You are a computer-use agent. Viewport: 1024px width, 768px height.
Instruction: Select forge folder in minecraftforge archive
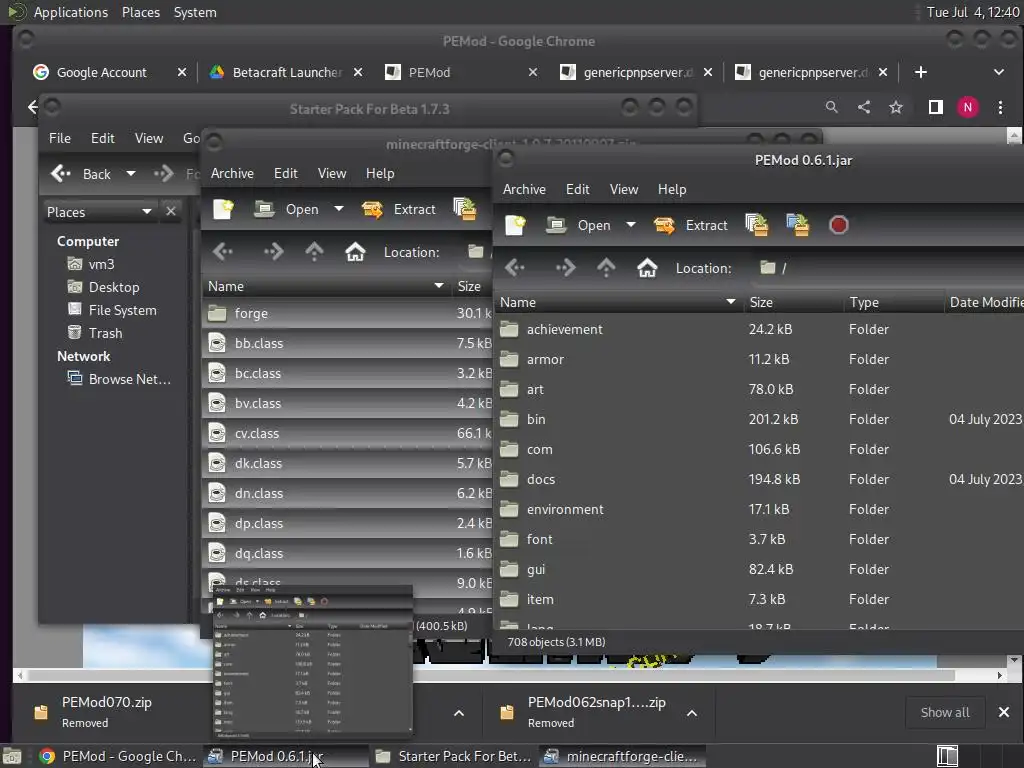coord(347,313)
